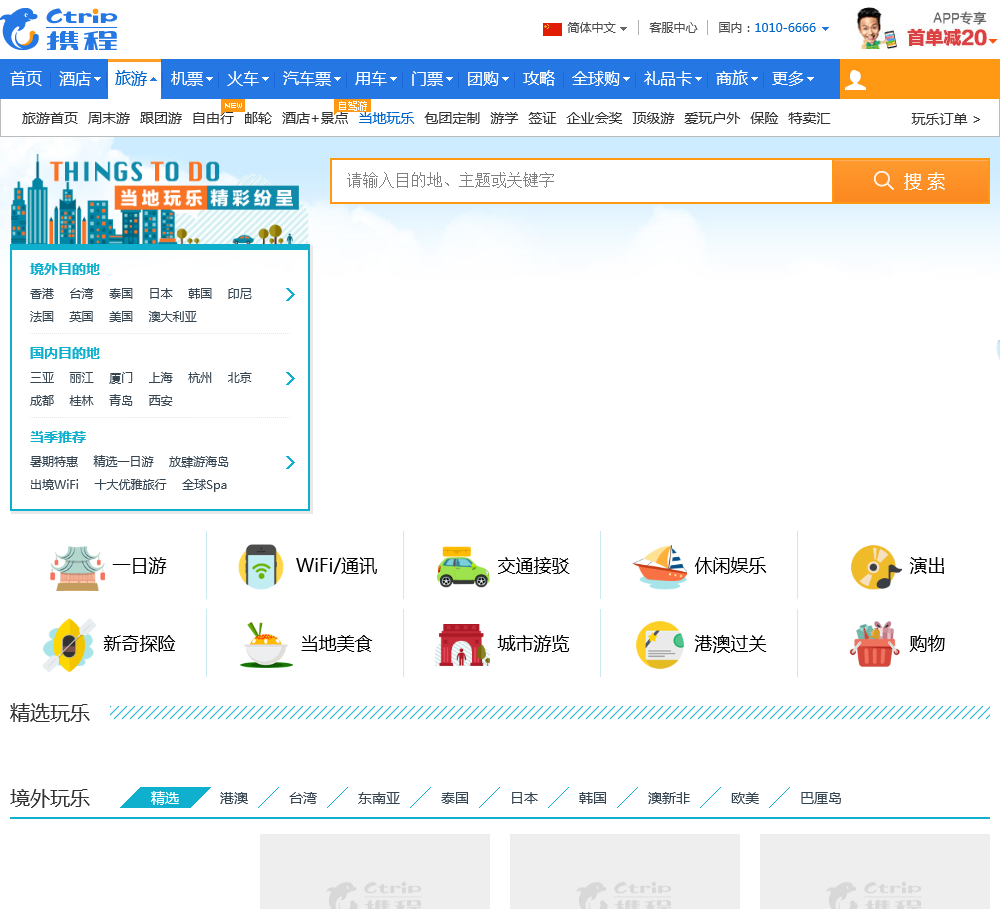Open the 酒店 navigation dropdown
The height and width of the screenshot is (909, 1000).
pos(80,79)
